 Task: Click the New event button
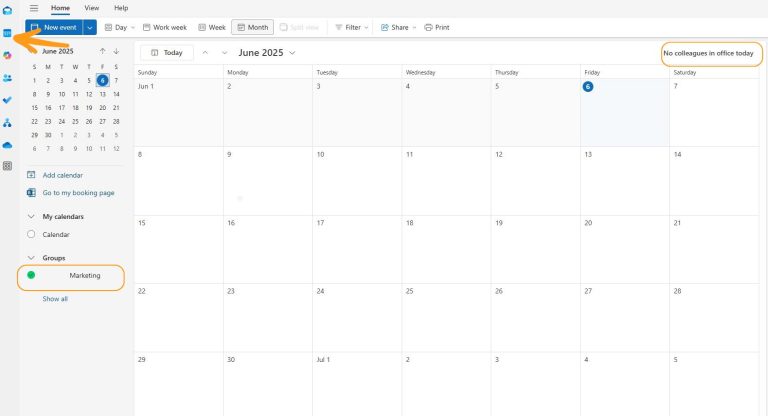tap(54, 27)
